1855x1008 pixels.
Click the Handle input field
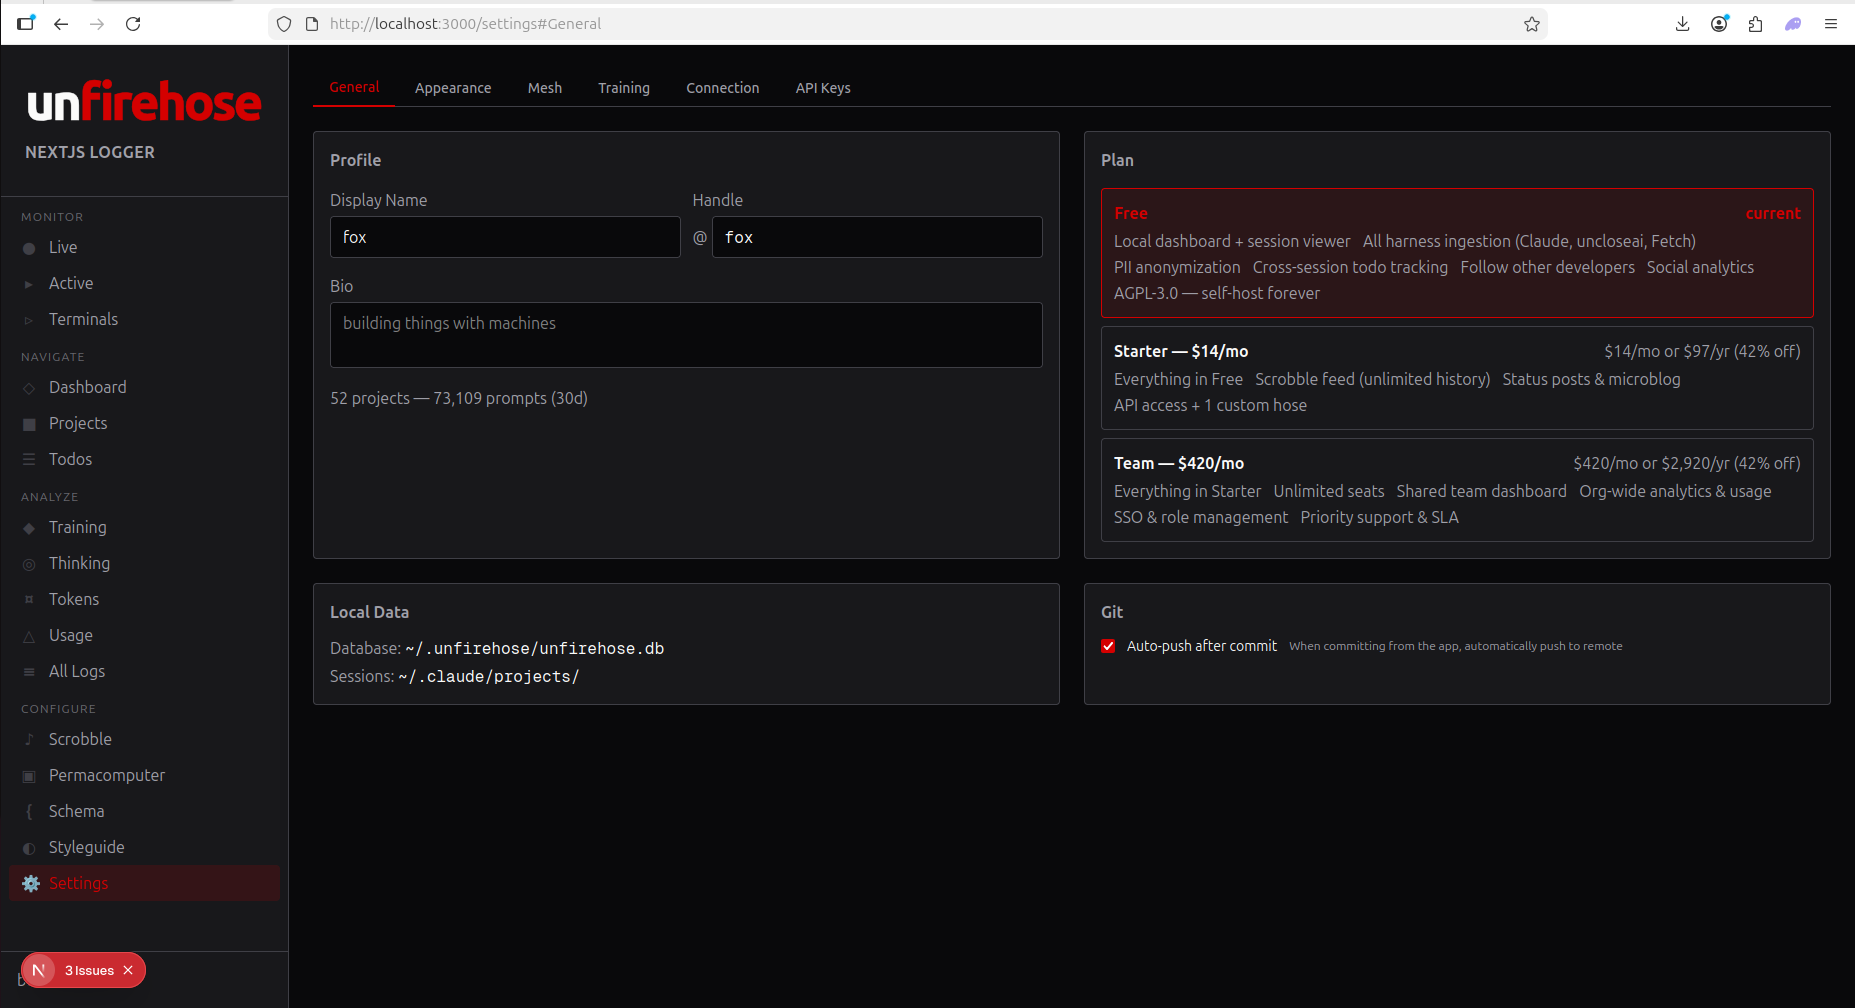click(x=876, y=237)
